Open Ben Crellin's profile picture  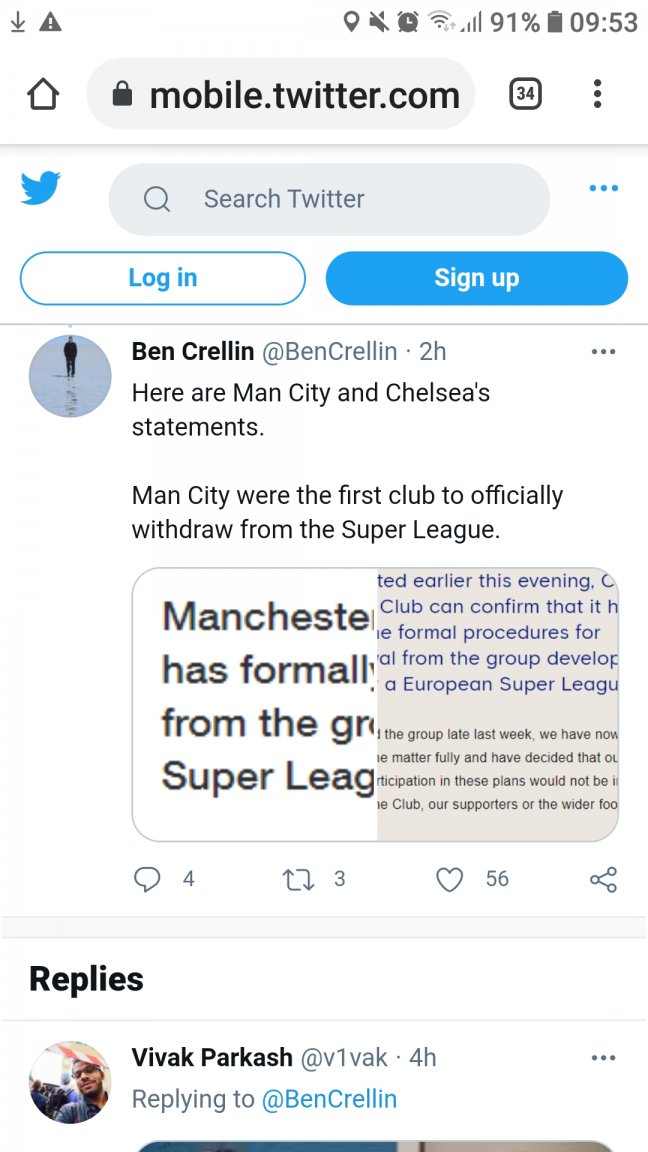tap(70, 376)
